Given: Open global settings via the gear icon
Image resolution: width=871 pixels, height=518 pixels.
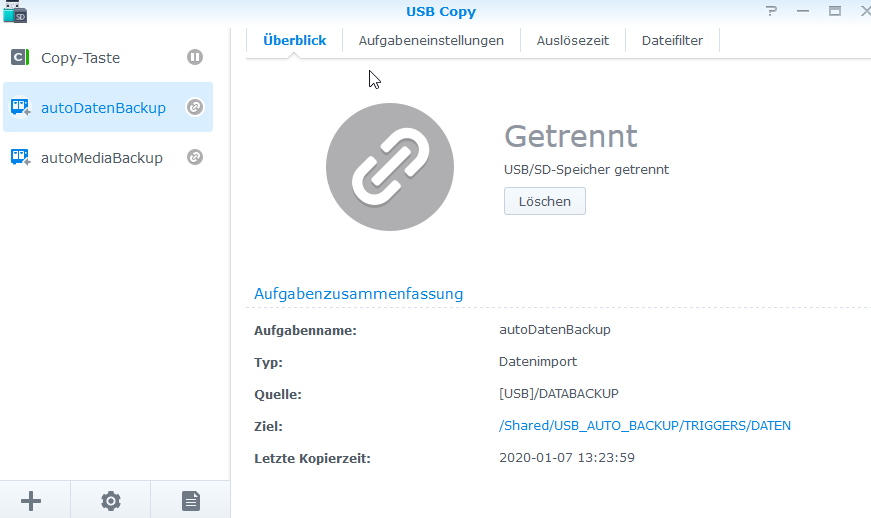Looking at the screenshot, I should point(111,501).
